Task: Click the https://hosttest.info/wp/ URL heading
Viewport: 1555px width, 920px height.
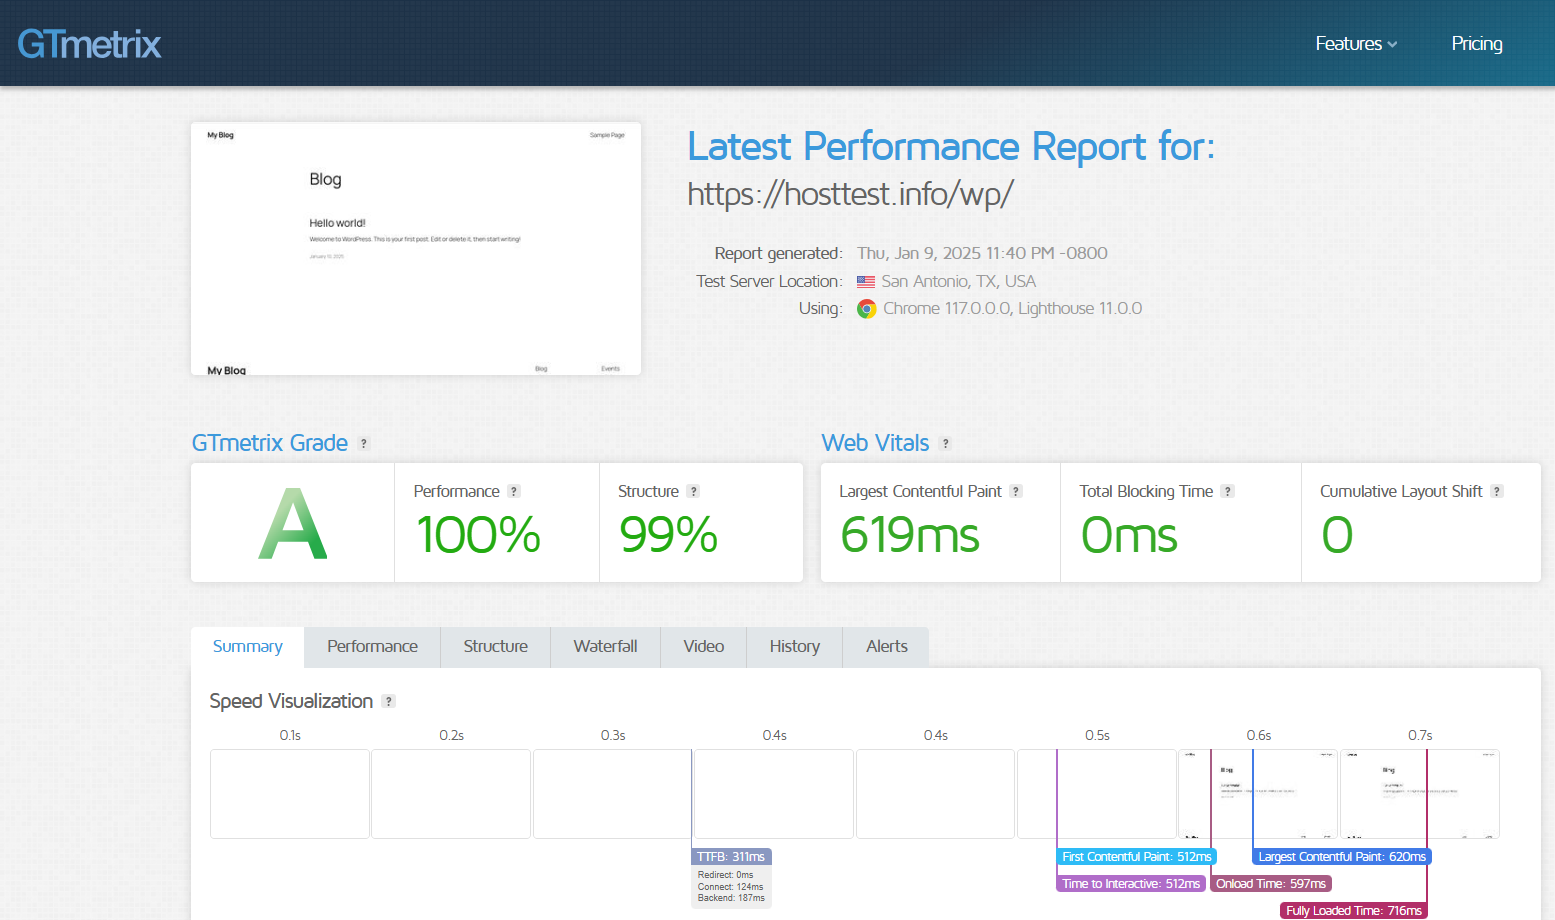Action: point(851,194)
